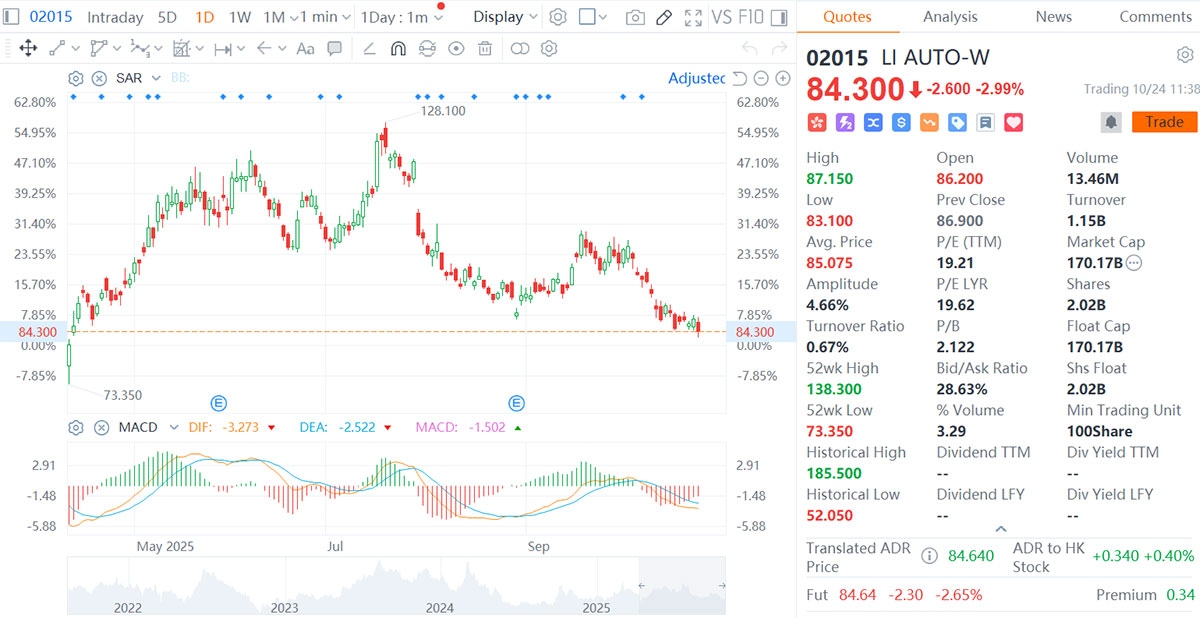Image resolution: width=1200 pixels, height=618 pixels.
Task: Toggle drawings visibility eye icon
Action: (456, 48)
